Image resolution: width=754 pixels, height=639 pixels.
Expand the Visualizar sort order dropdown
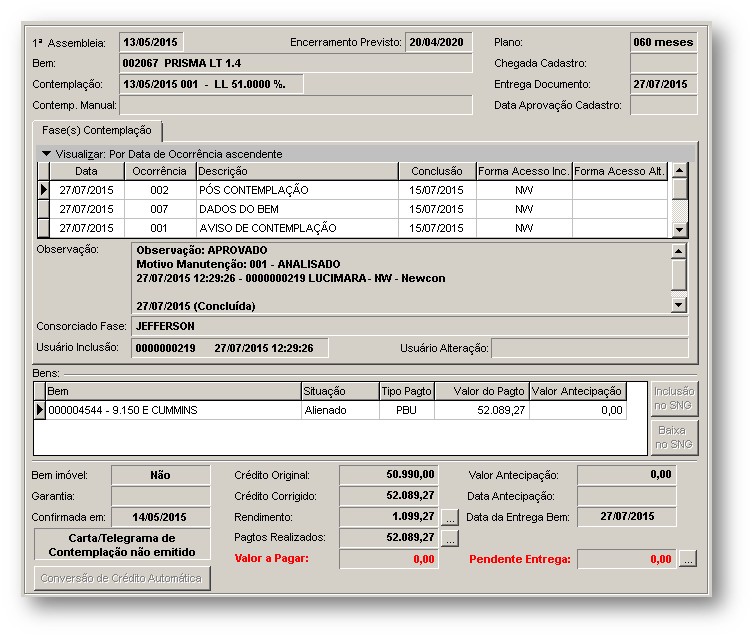(x=47, y=154)
